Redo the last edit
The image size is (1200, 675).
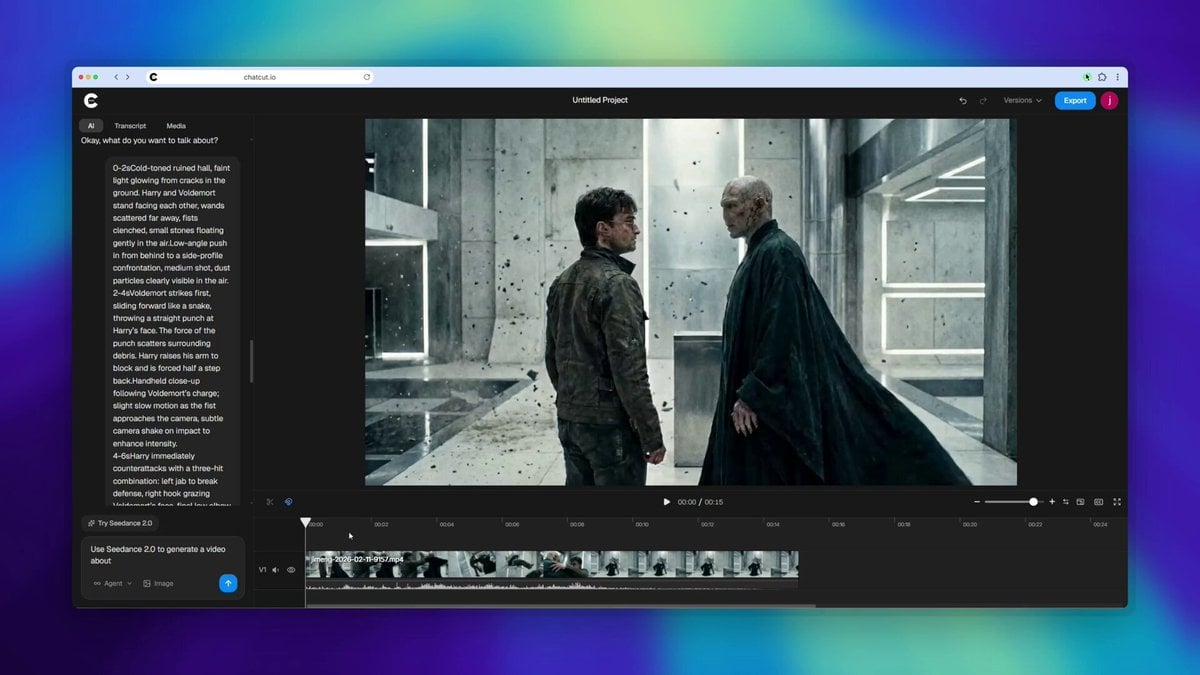[x=983, y=101]
